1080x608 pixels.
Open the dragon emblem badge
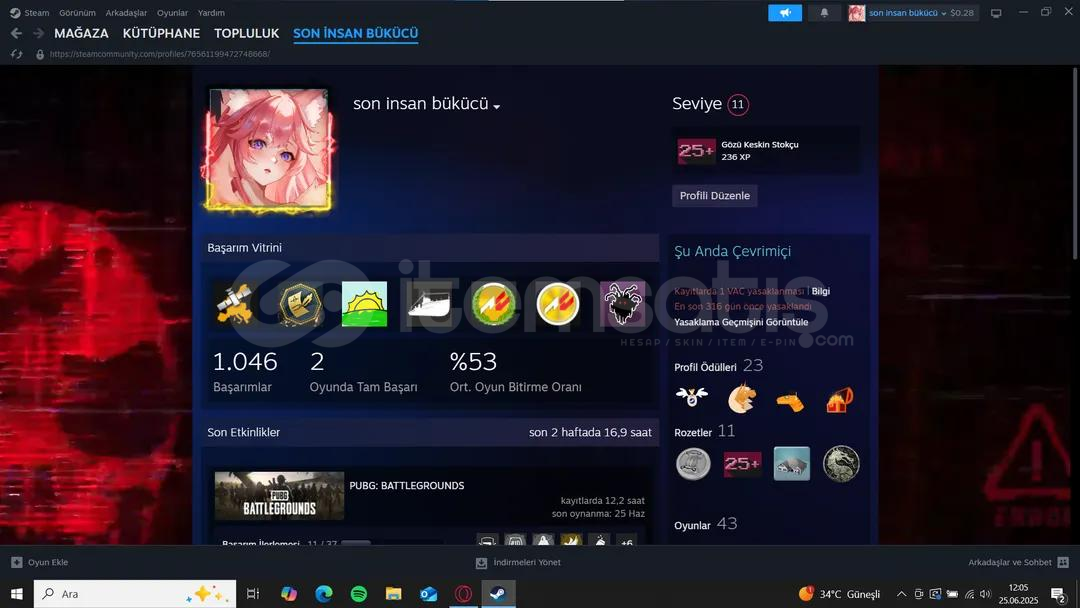(x=841, y=463)
